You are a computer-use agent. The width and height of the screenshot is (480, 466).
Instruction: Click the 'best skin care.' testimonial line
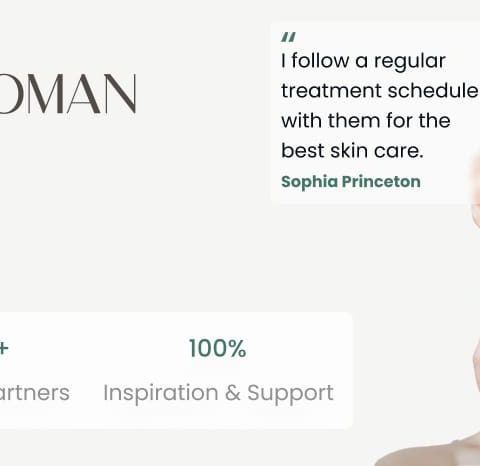click(x=352, y=151)
